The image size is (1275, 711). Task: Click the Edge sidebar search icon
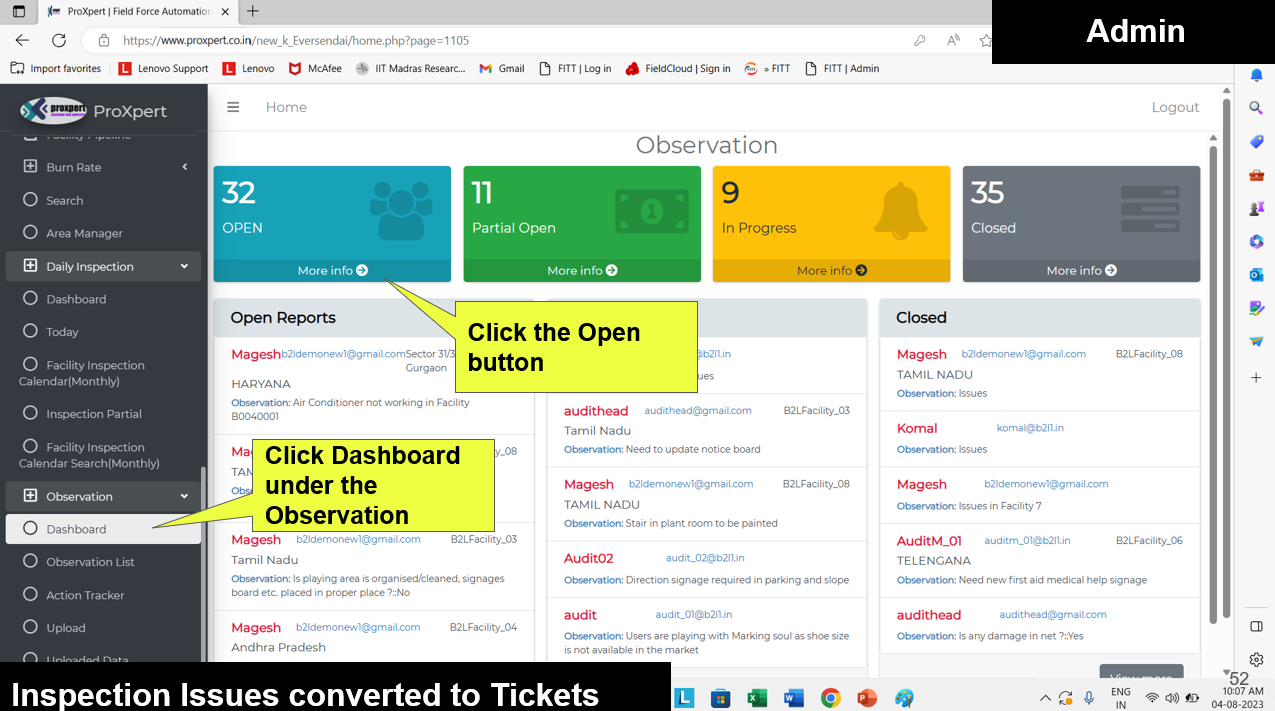pyautogui.click(x=1257, y=108)
